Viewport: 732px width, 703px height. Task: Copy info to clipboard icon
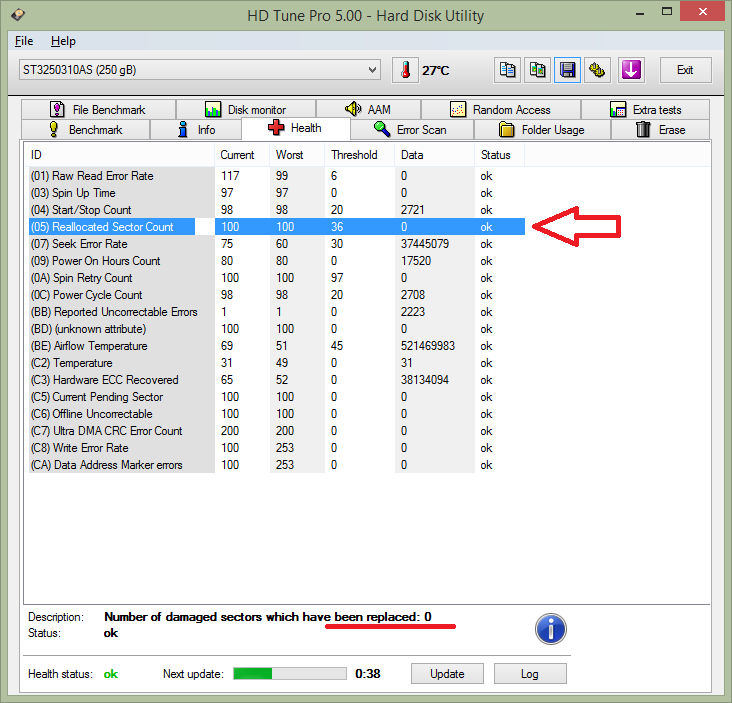pyautogui.click(x=507, y=70)
